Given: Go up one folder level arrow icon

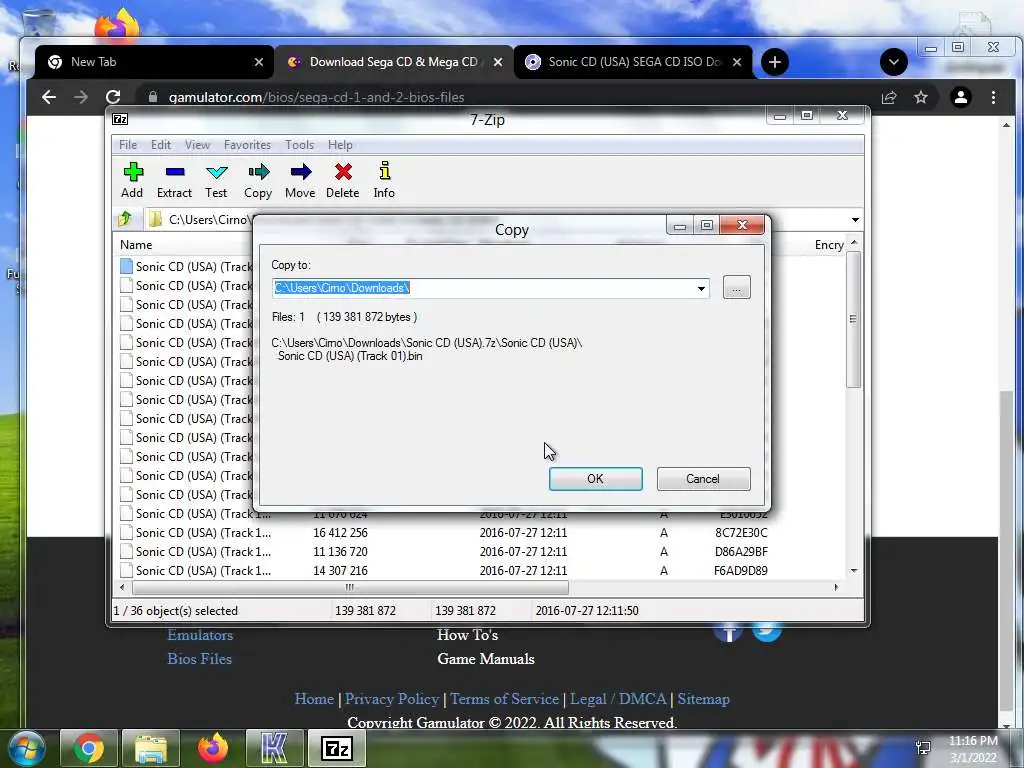Looking at the screenshot, I should coord(125,219).
